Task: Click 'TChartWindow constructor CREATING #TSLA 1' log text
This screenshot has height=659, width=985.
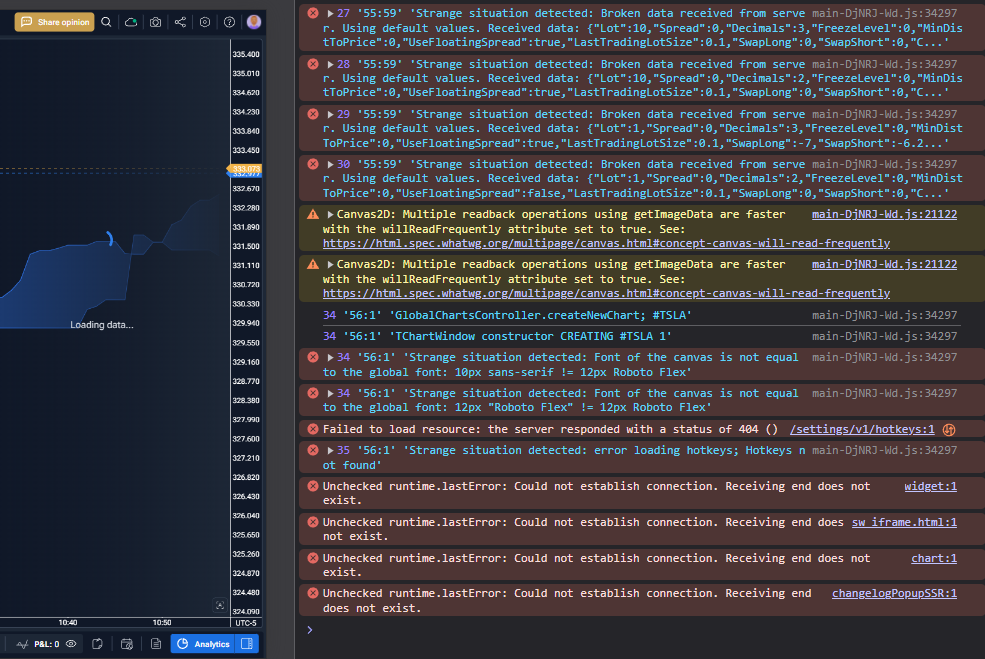Action: tap(530, 336)
